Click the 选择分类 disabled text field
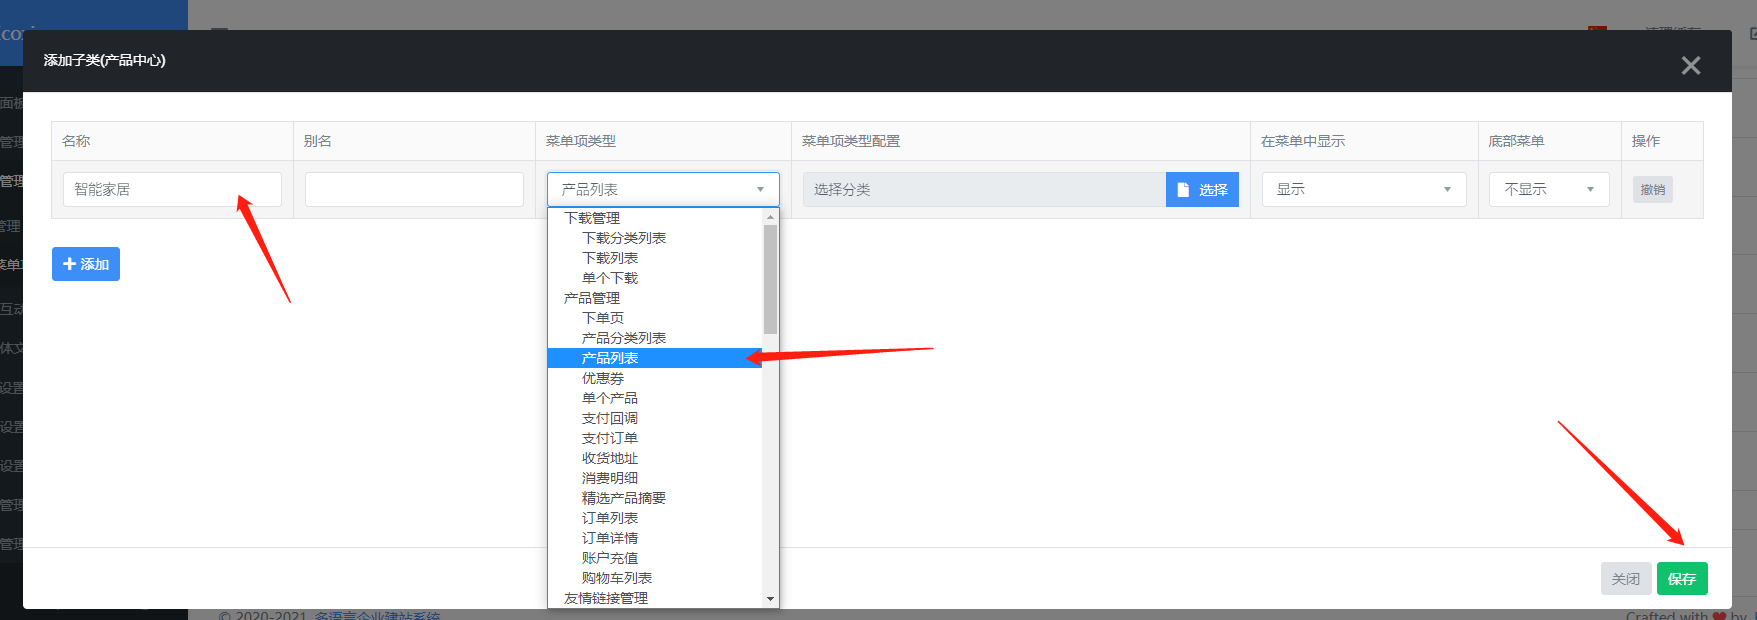1757x620 pixels. point(984,190)
